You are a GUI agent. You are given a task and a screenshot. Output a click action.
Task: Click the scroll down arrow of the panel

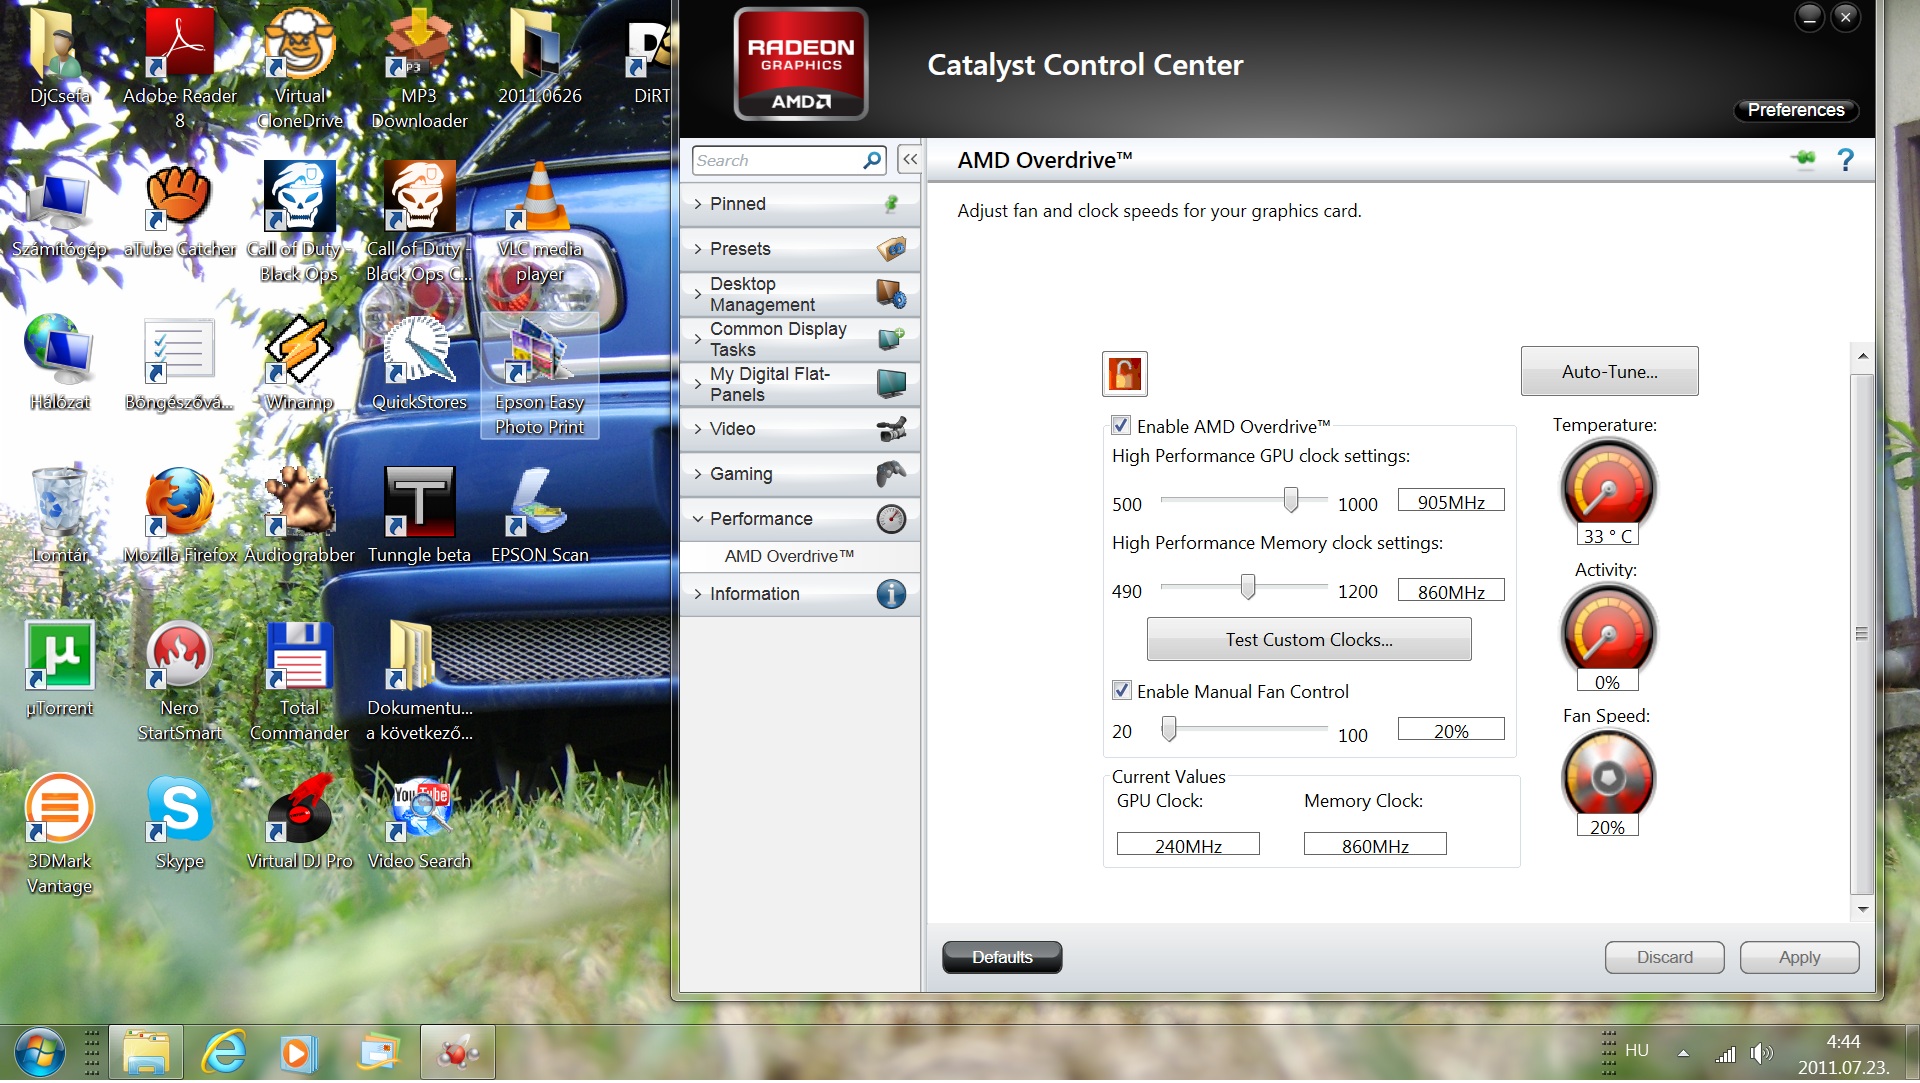click(1861, 909)
